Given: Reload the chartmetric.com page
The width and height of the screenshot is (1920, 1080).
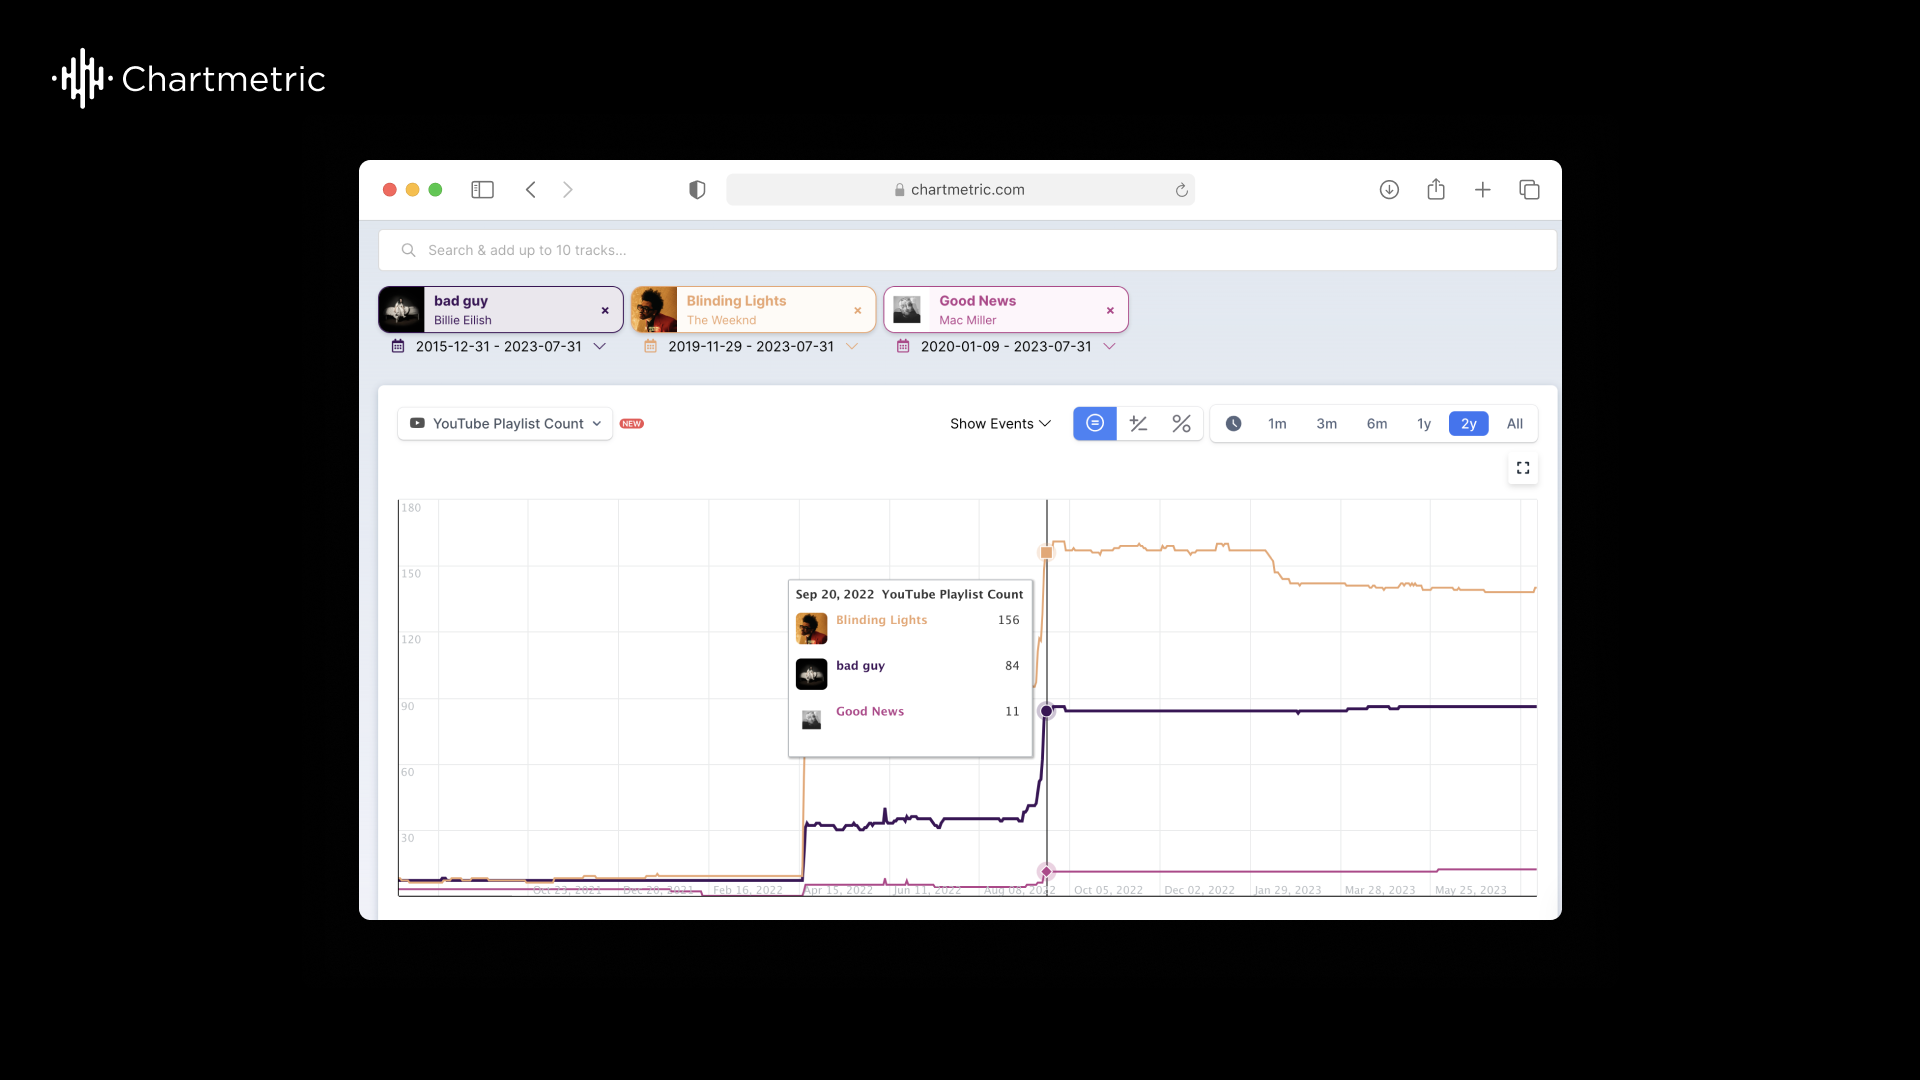Looking at the screenshot, I should (x=1181, y=190).
